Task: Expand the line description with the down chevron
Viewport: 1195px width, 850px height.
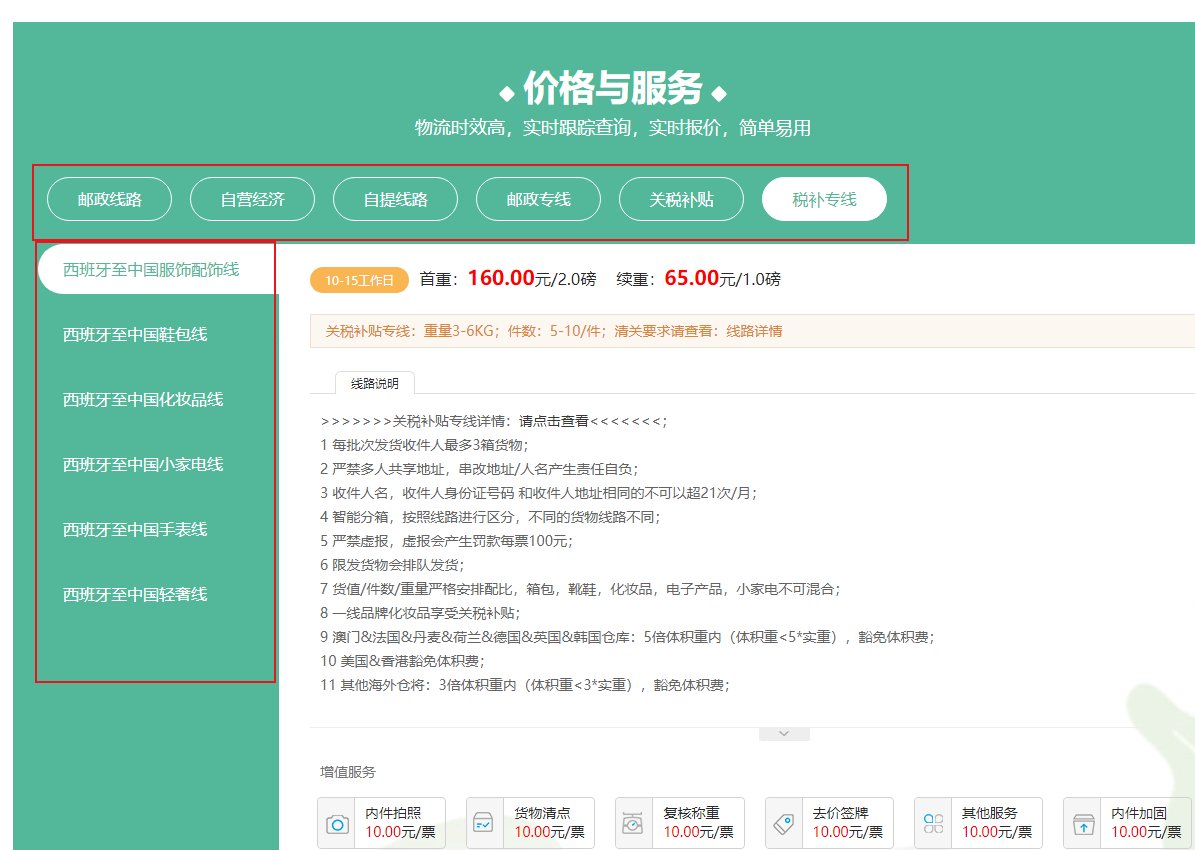Action: coord(784,734)
